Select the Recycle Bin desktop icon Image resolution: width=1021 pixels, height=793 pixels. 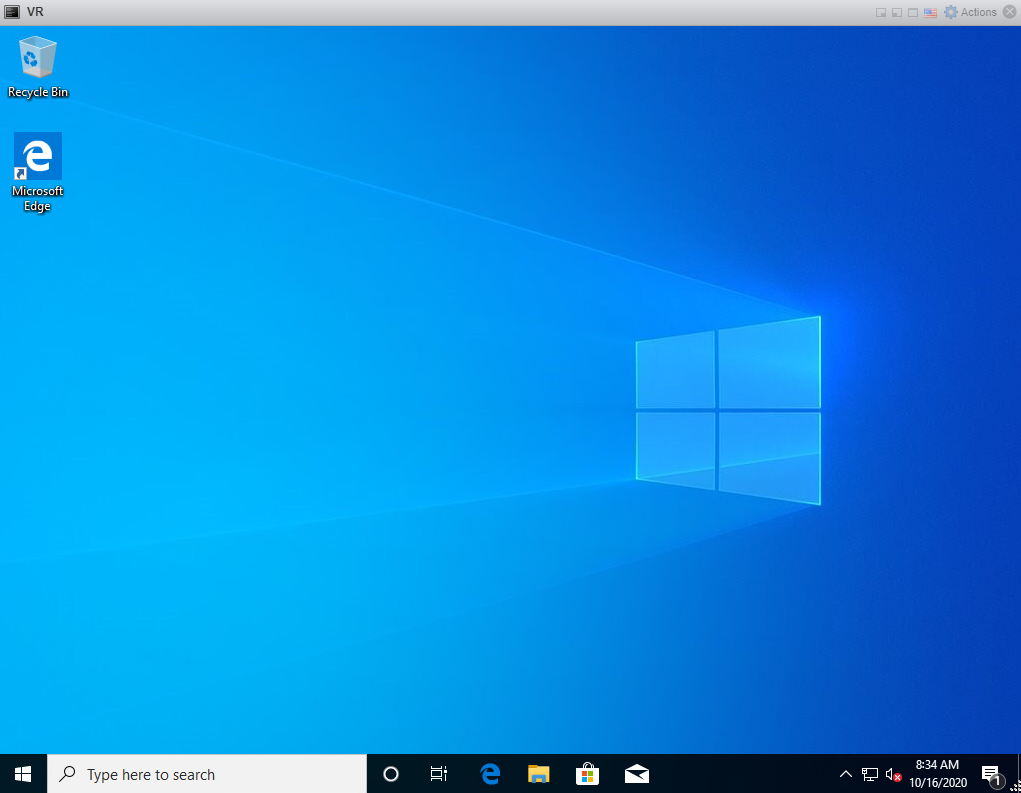[38, 68]
